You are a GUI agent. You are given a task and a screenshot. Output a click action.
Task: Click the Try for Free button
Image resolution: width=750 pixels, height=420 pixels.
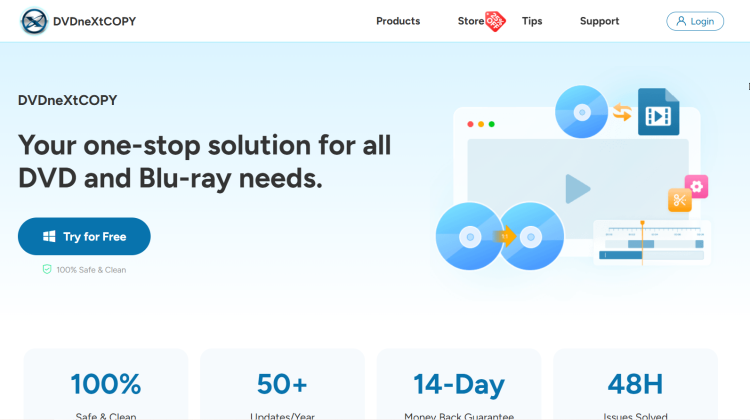click(84, 236)
